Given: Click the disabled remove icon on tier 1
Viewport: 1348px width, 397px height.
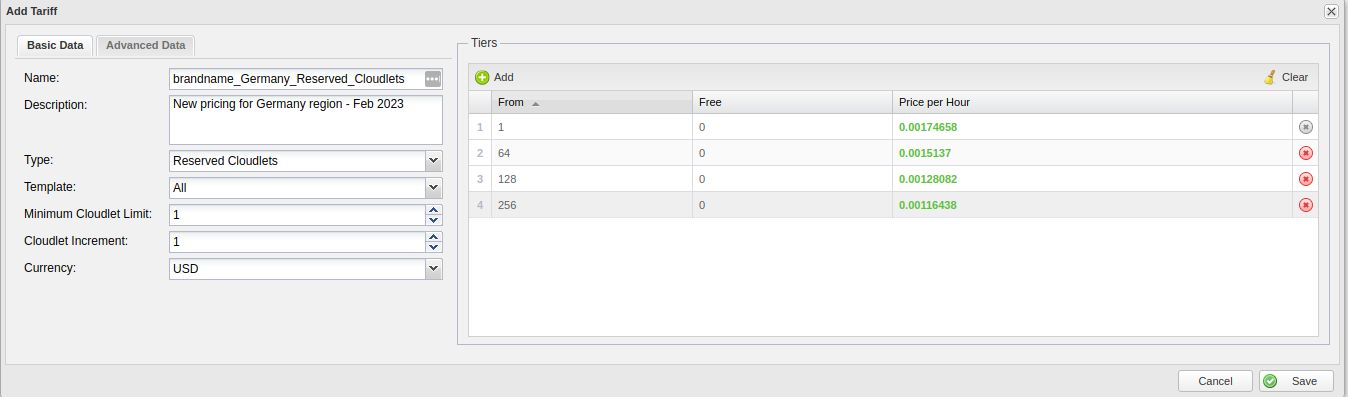Looking at the screenshot, I should pyautogui.click(x=1306, y=127).
